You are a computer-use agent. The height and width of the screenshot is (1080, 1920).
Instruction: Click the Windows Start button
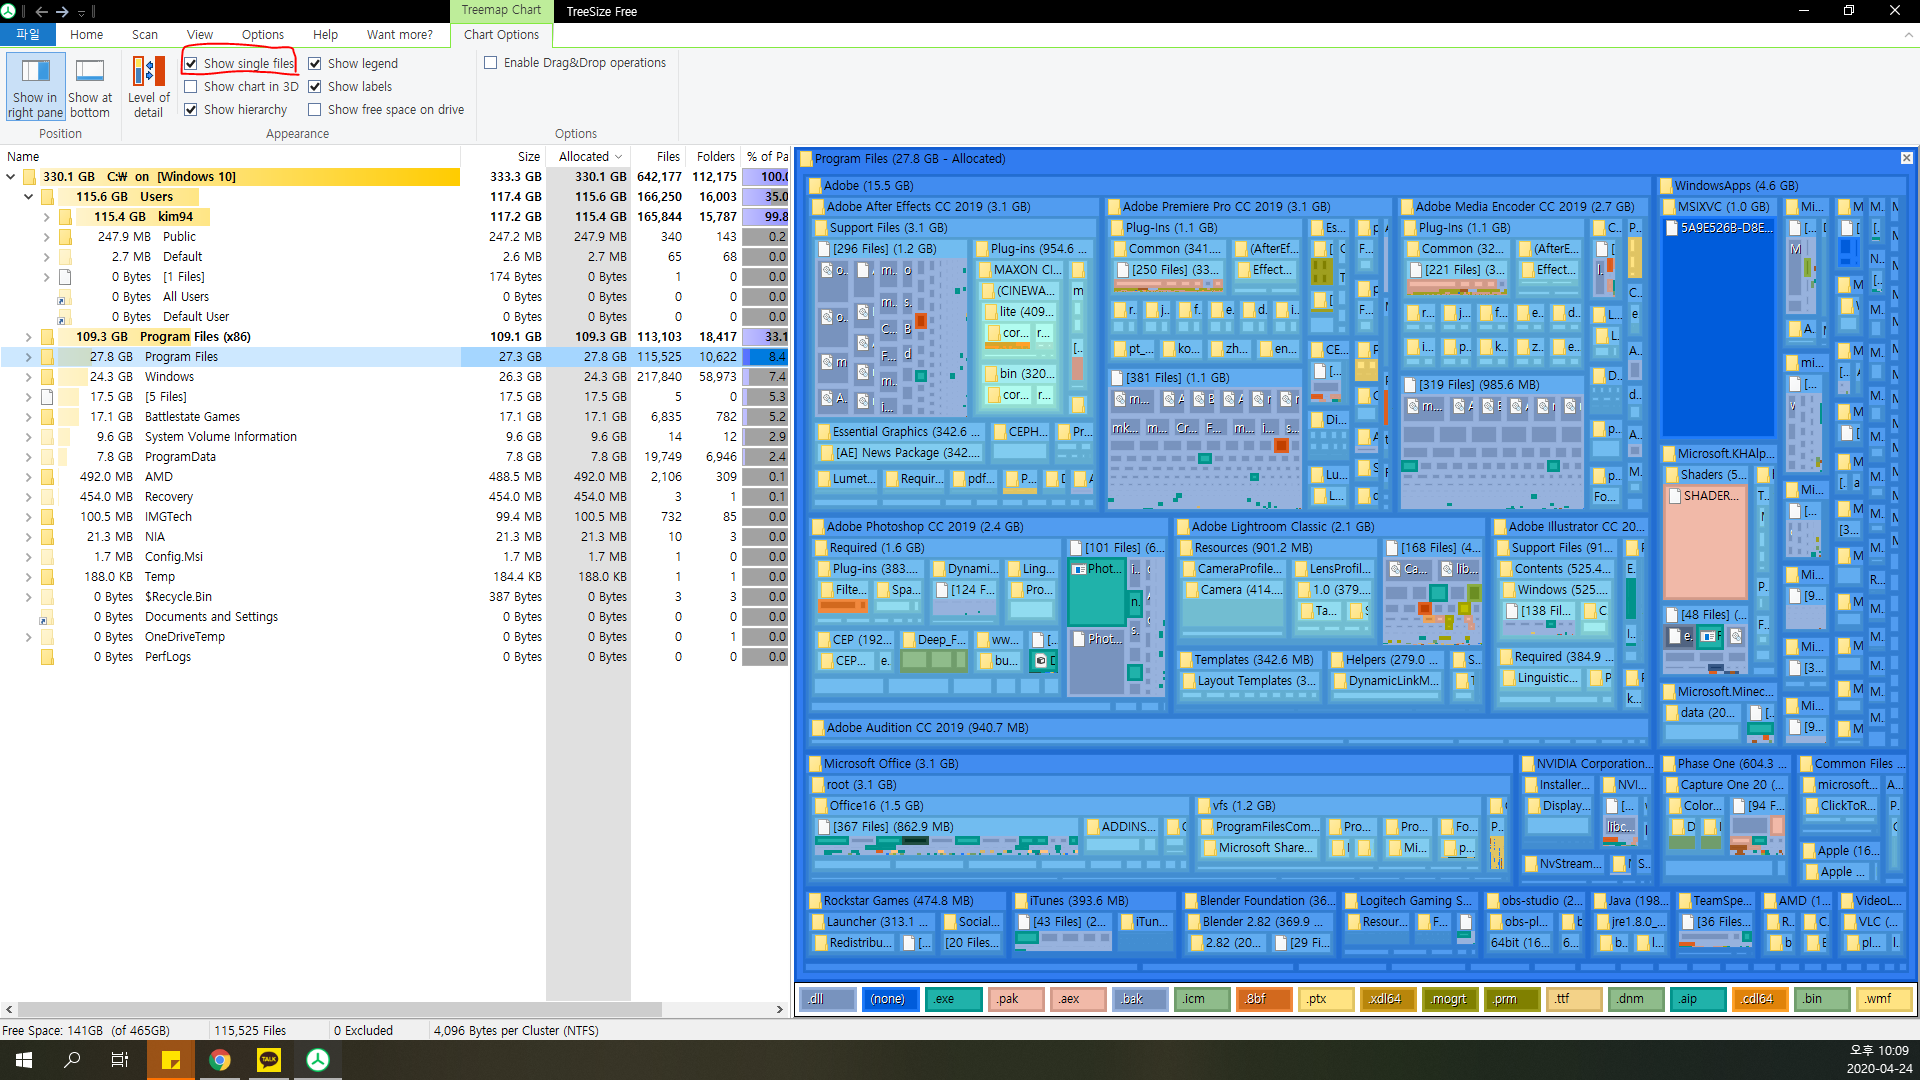tap(24, 1060)
